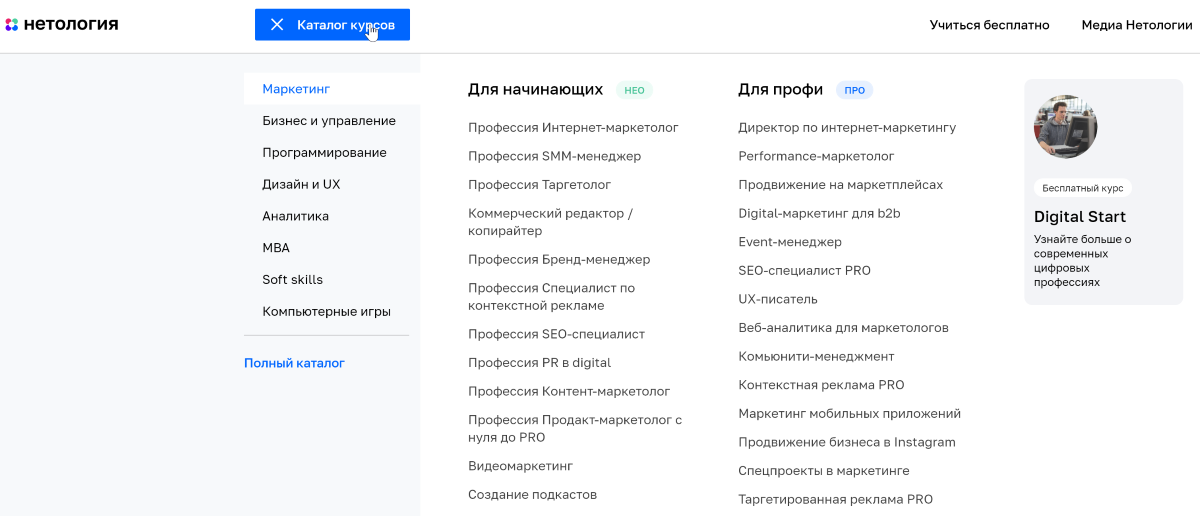Open Директор по интернет-маркетингу course

tap(847, 128)
